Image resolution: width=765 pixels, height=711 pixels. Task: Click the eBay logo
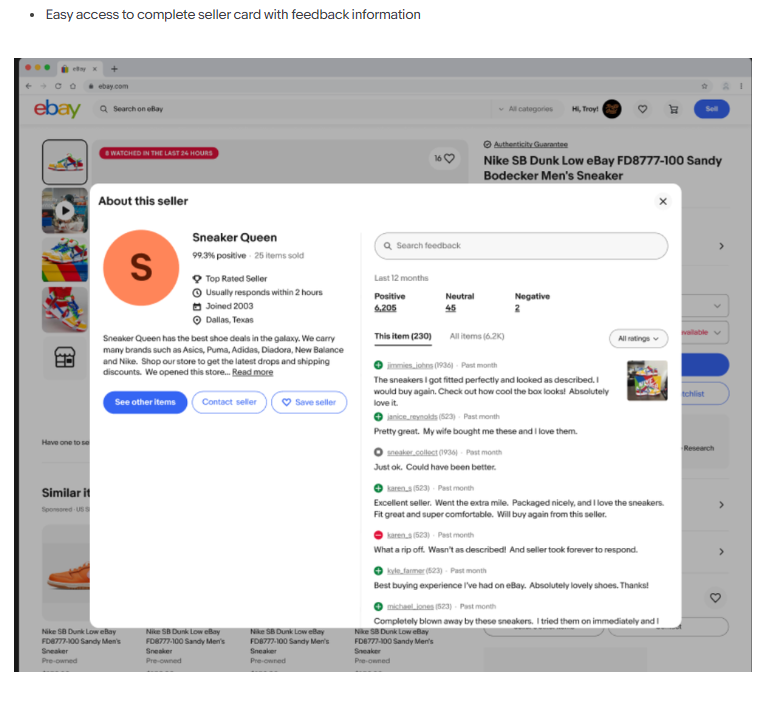pyautogui.click(x=57, y=108)
